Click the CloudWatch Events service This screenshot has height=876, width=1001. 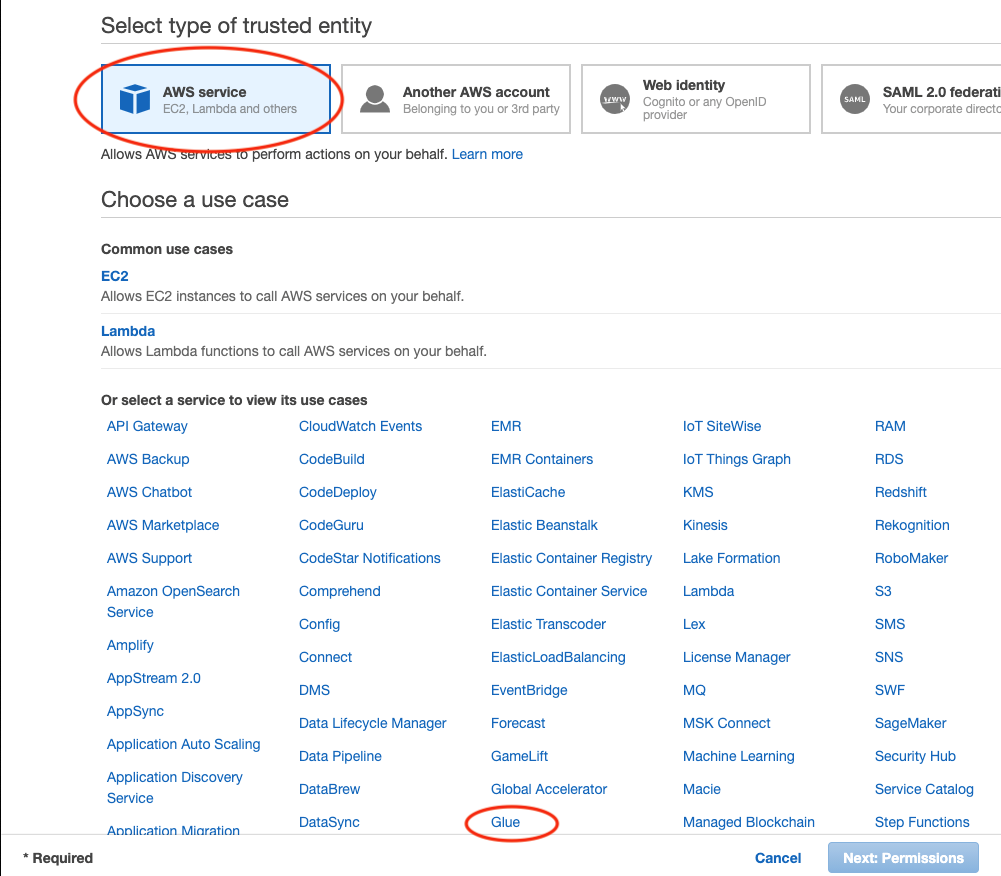tap(361, 426)
